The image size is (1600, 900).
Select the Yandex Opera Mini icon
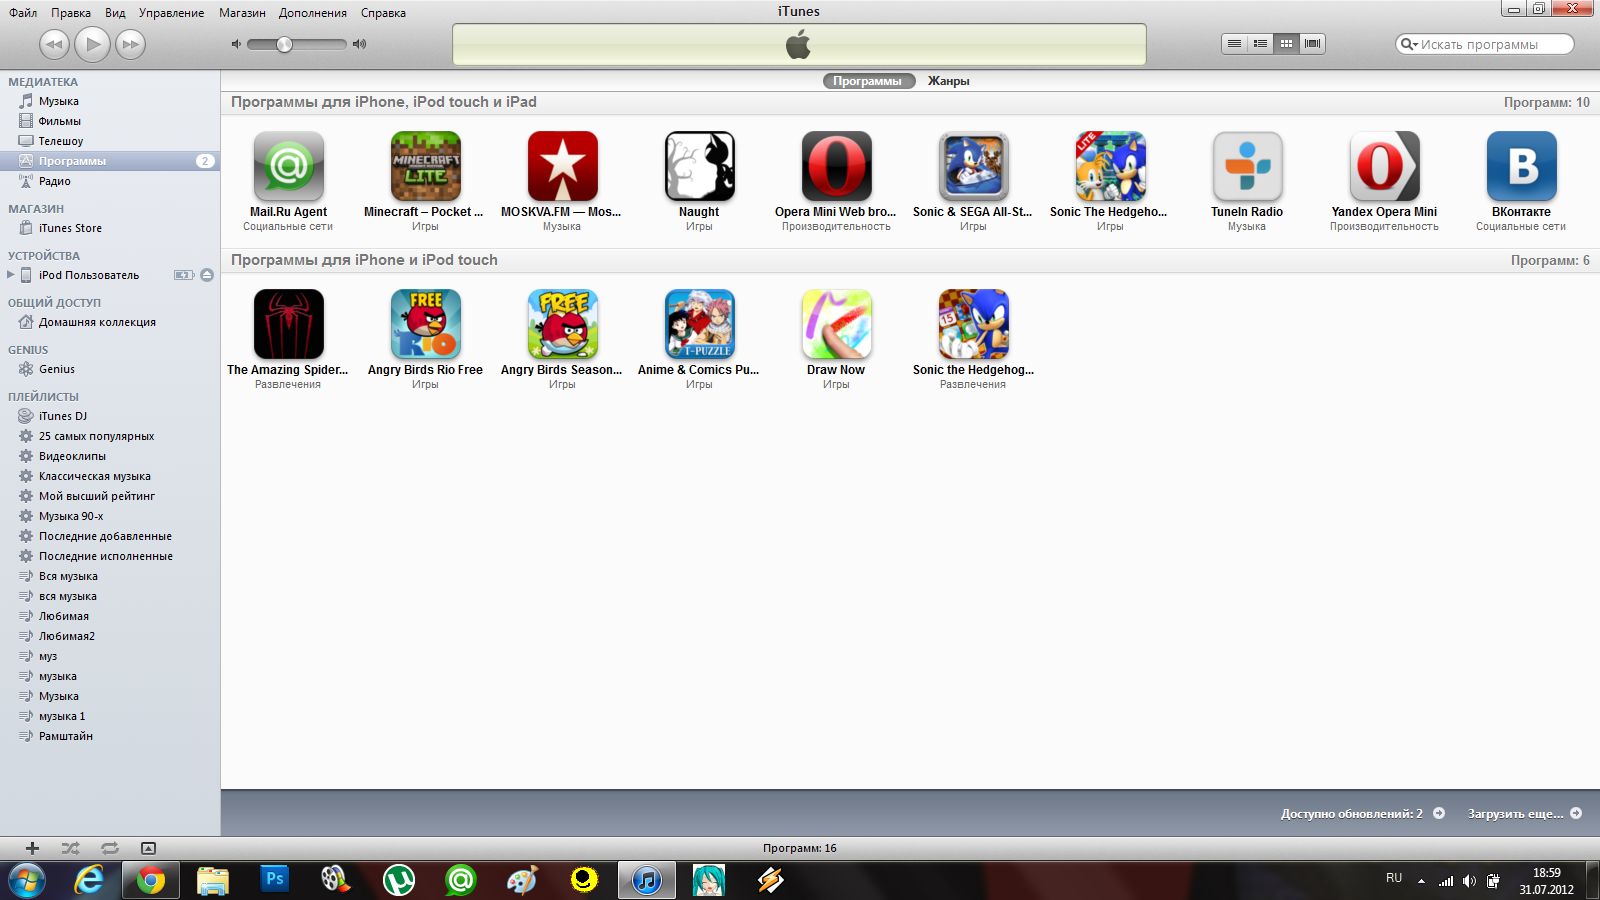[1384, 166]
